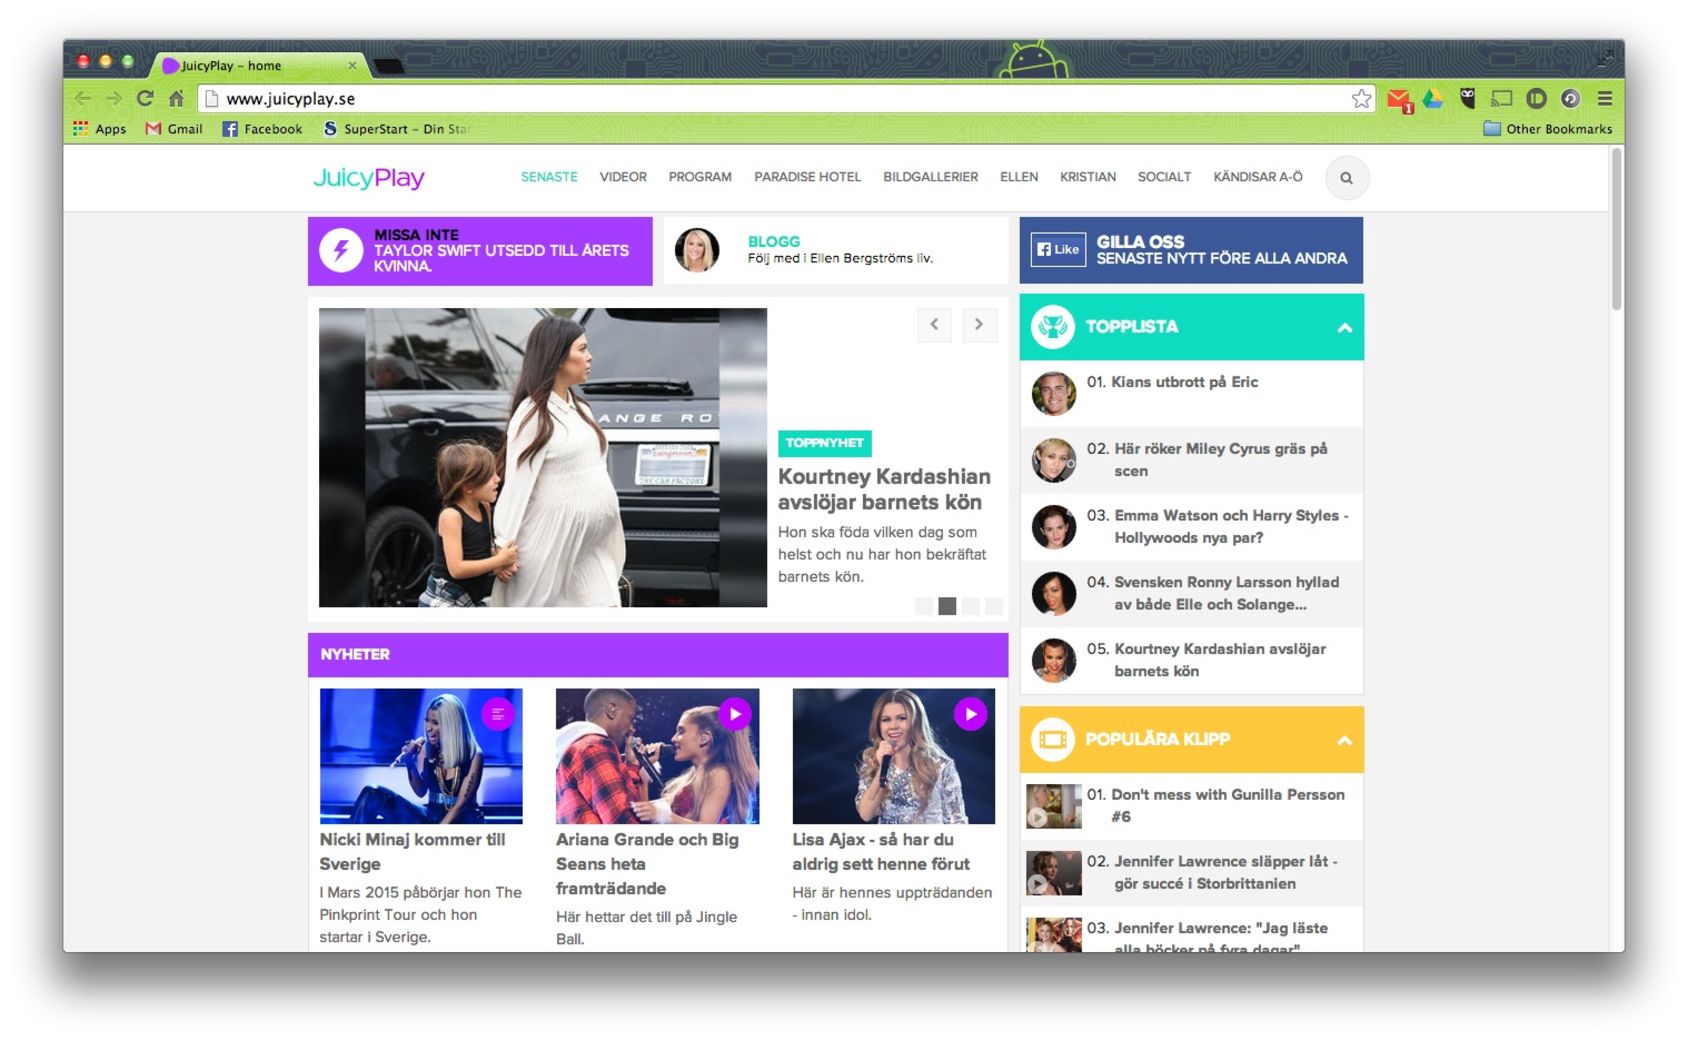Click the Topplista trophy icon
The width and height of the screenshot is (1688, 1040).
[1052, 326]
